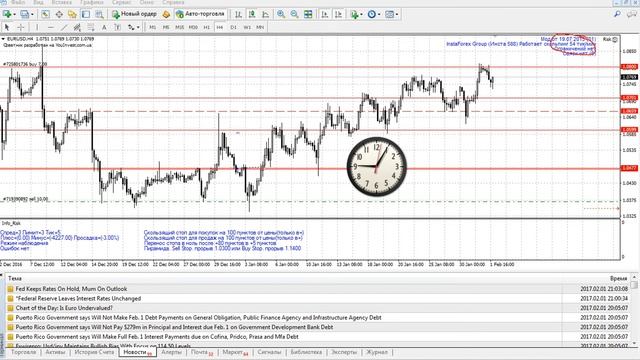Open the Profiles toolbar icon
The height and width of the screenshot is (360, 640).
click(x=25, y=14)
